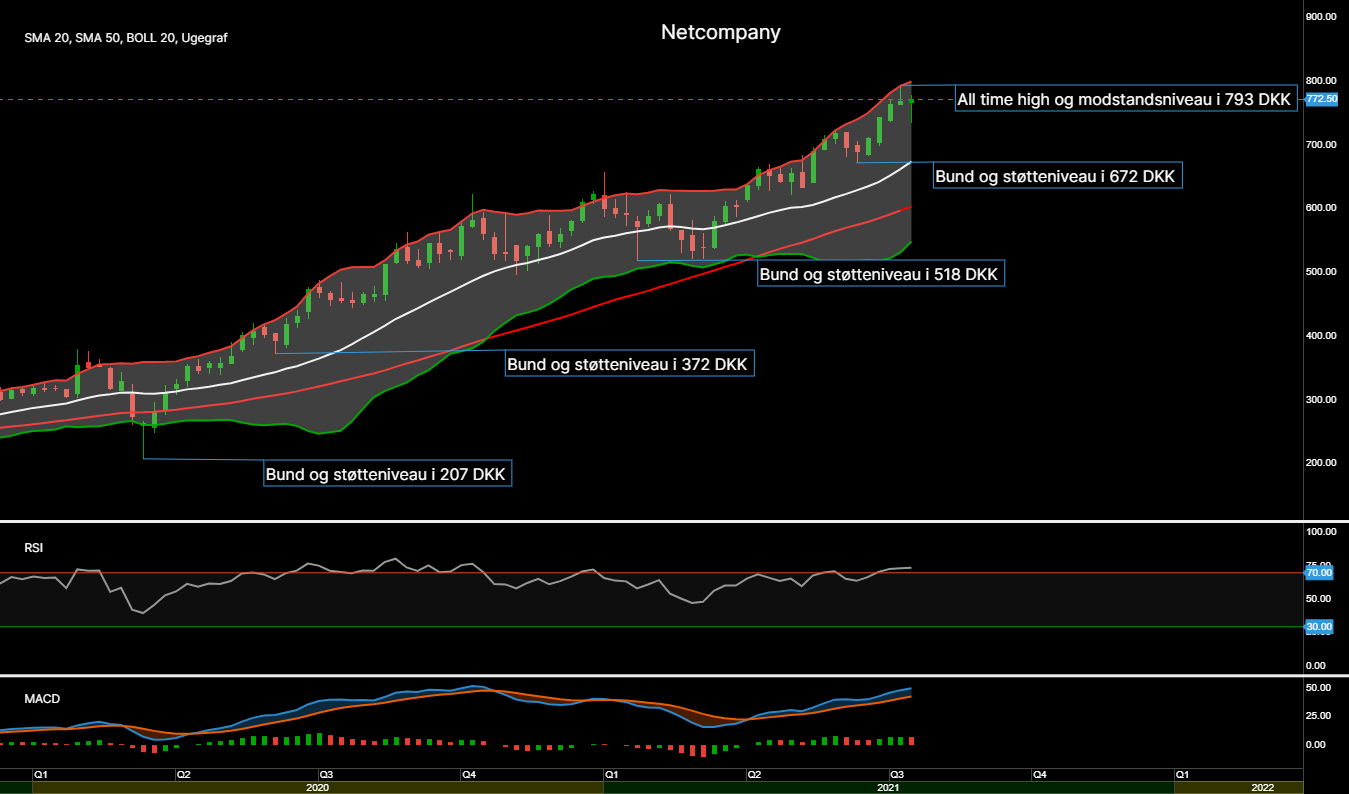
Task: Click the 'All time high og modstandsniveau i 793 DKK' annotation
Action: tap(1126, 99)
